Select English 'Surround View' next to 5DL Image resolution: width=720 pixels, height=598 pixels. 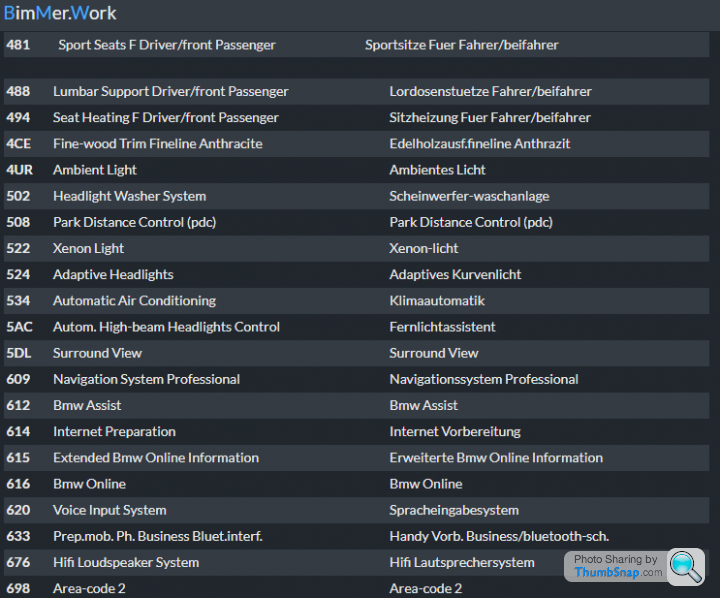tap(97, 353)
